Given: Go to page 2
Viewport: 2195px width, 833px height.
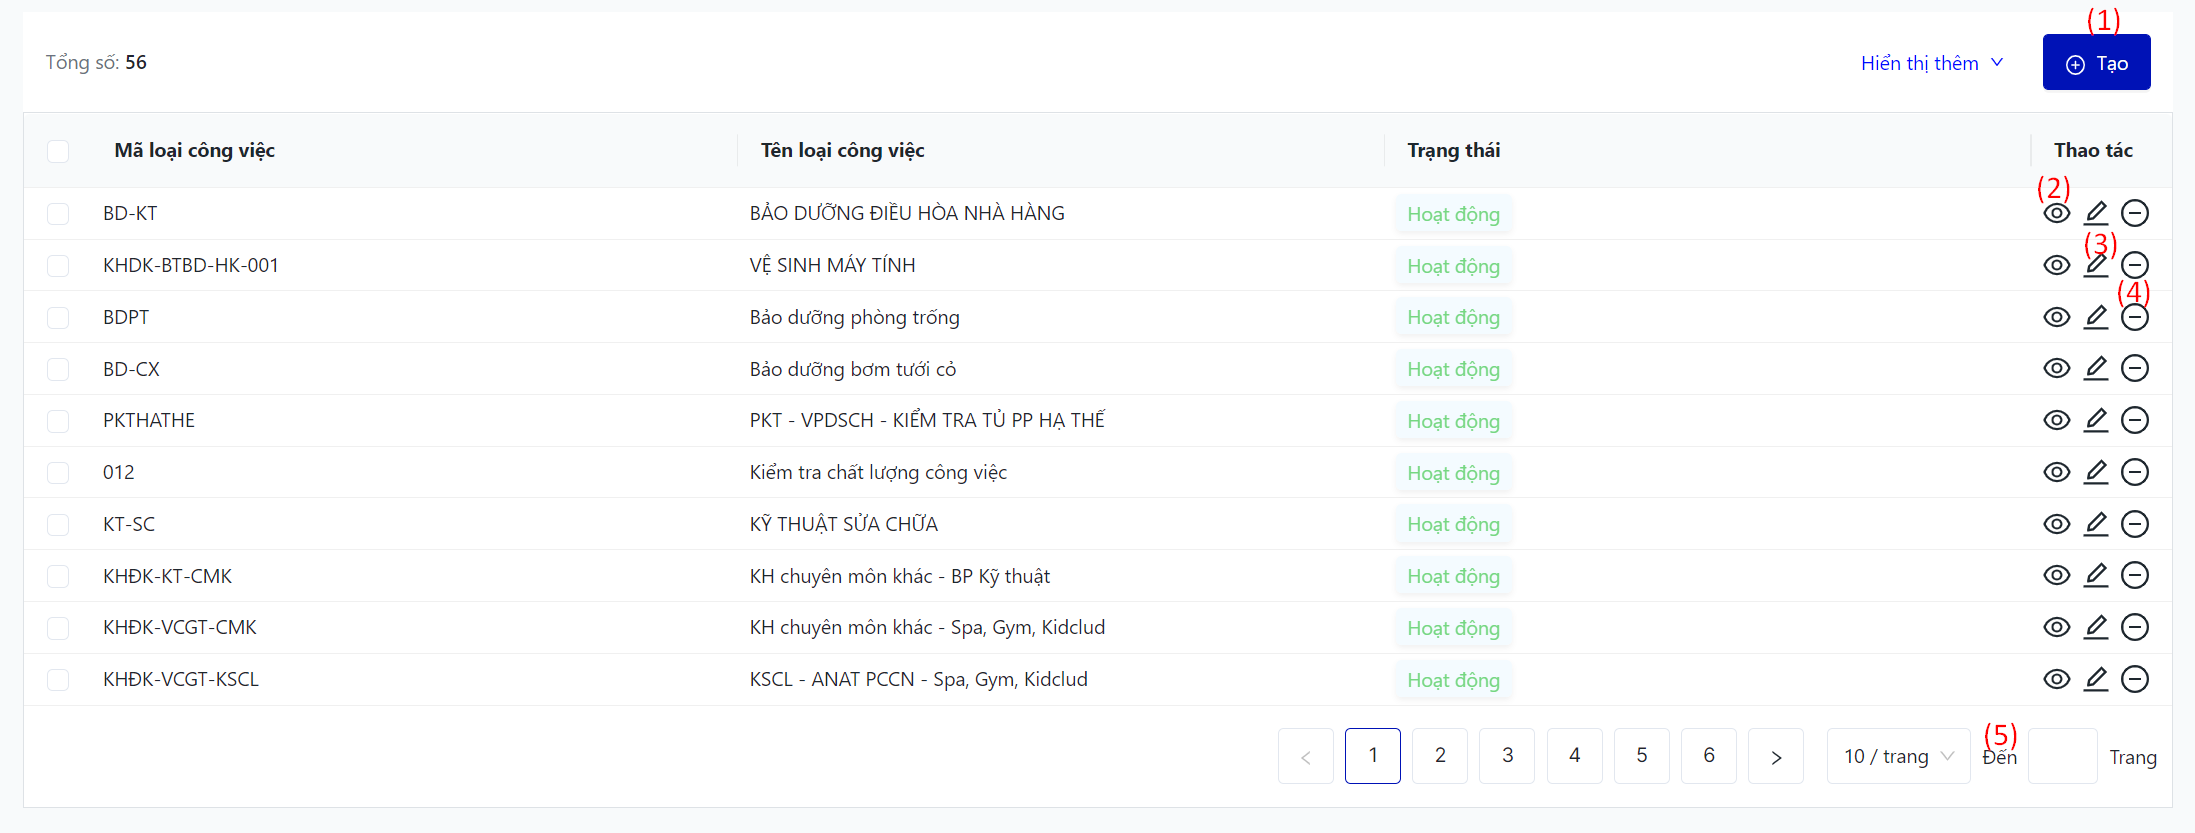Looking at the screenshot, I should 1440,756.
